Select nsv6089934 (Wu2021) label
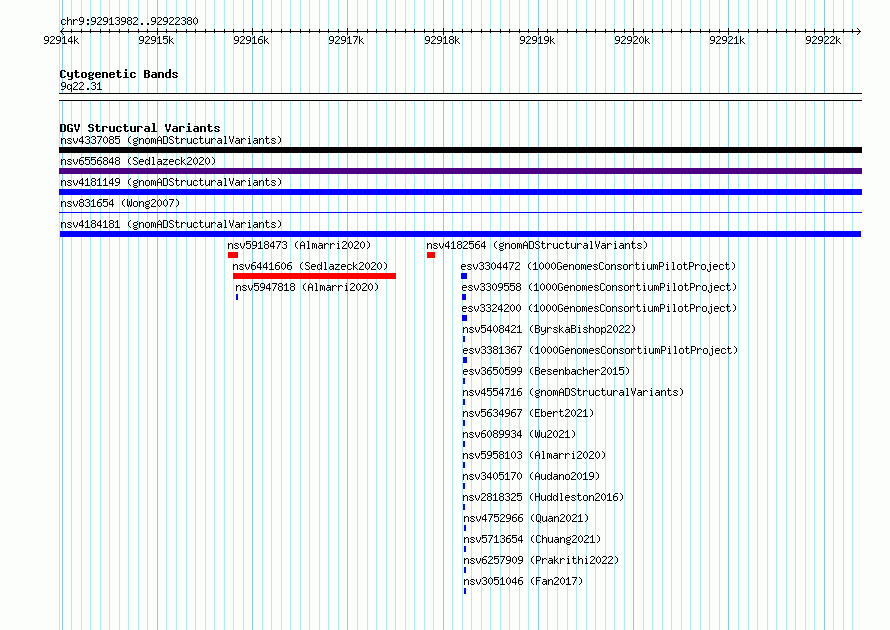Viewport: 890px width, 630px height. (x=519, y=434)
